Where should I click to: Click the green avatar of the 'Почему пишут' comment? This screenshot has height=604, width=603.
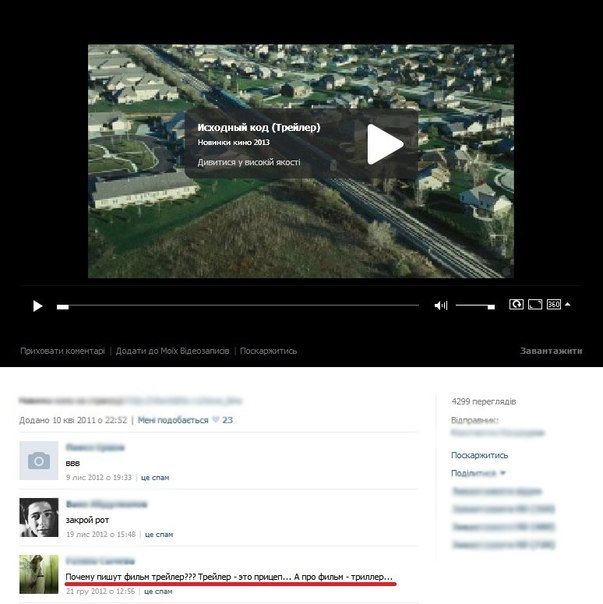pos(39,574)
